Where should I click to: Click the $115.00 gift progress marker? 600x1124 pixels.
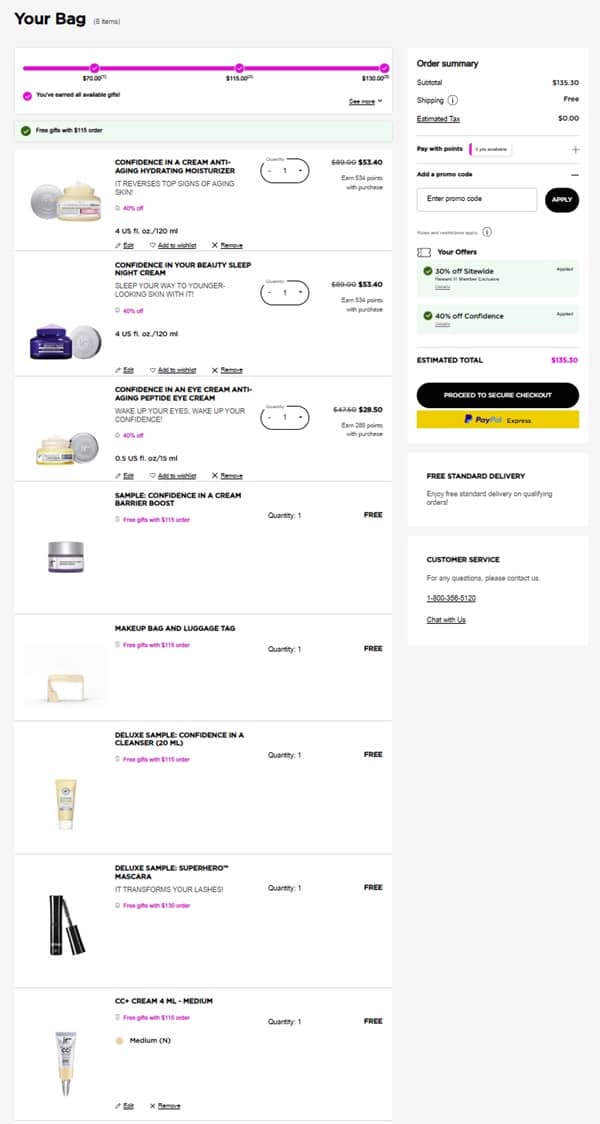239,67
